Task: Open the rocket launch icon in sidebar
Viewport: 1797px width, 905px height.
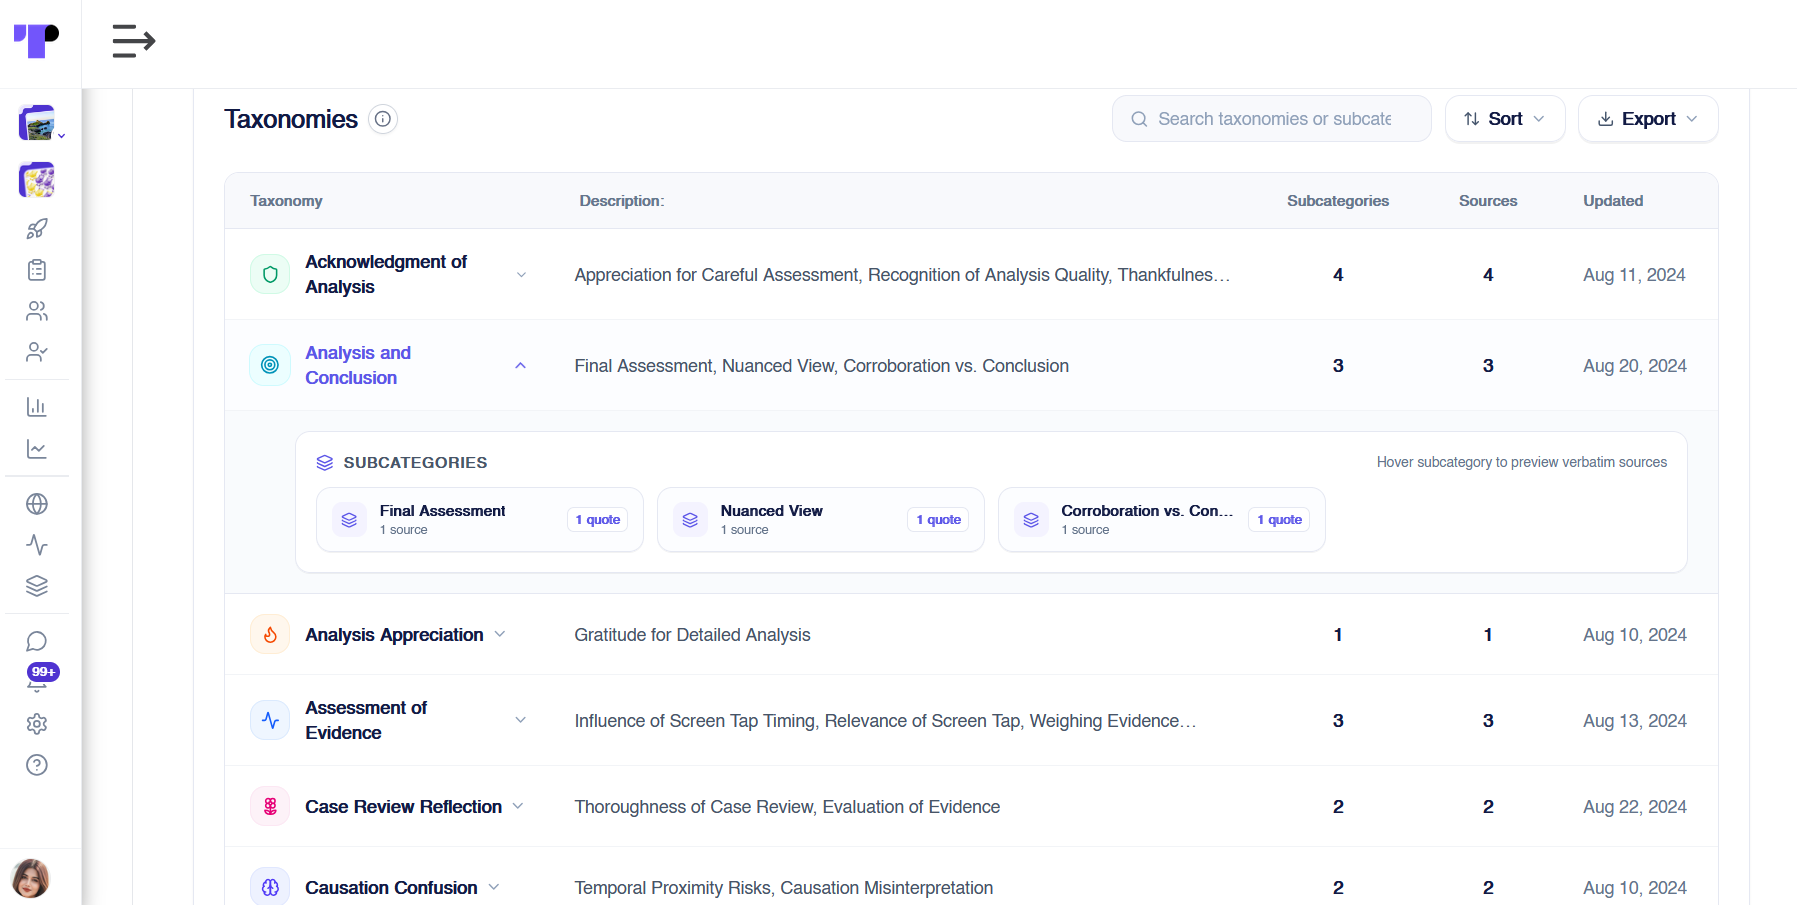Action: 37,229
